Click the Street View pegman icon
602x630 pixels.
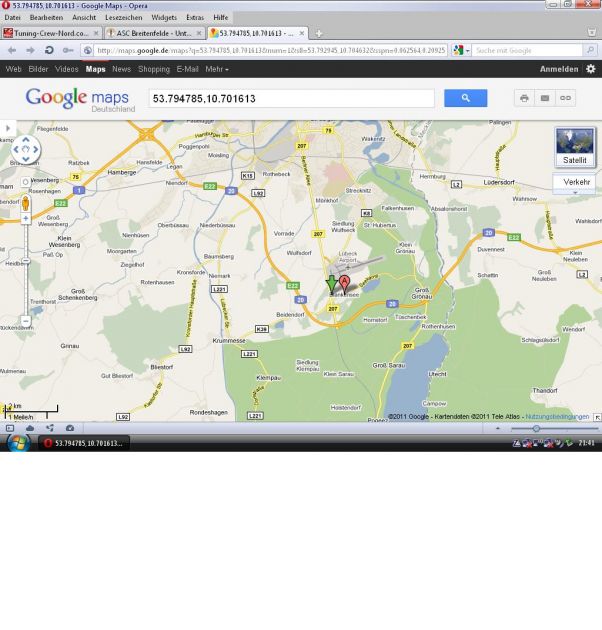(26, 203)
